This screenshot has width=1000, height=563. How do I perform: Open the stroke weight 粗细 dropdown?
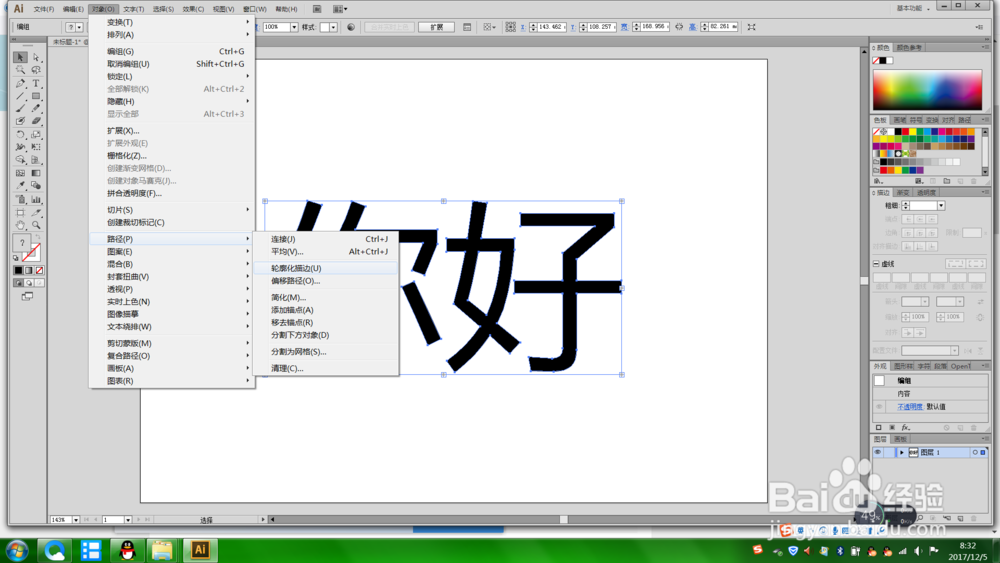coord(941,206)
